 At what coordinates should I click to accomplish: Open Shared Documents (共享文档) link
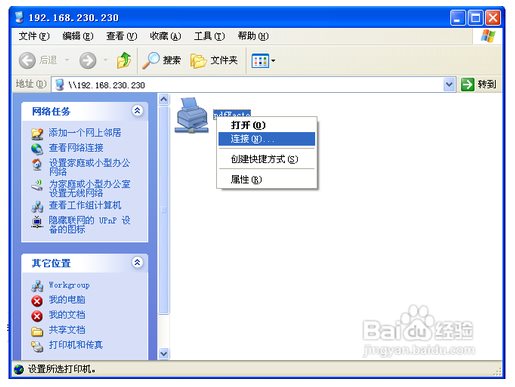[x=67, y=330]
